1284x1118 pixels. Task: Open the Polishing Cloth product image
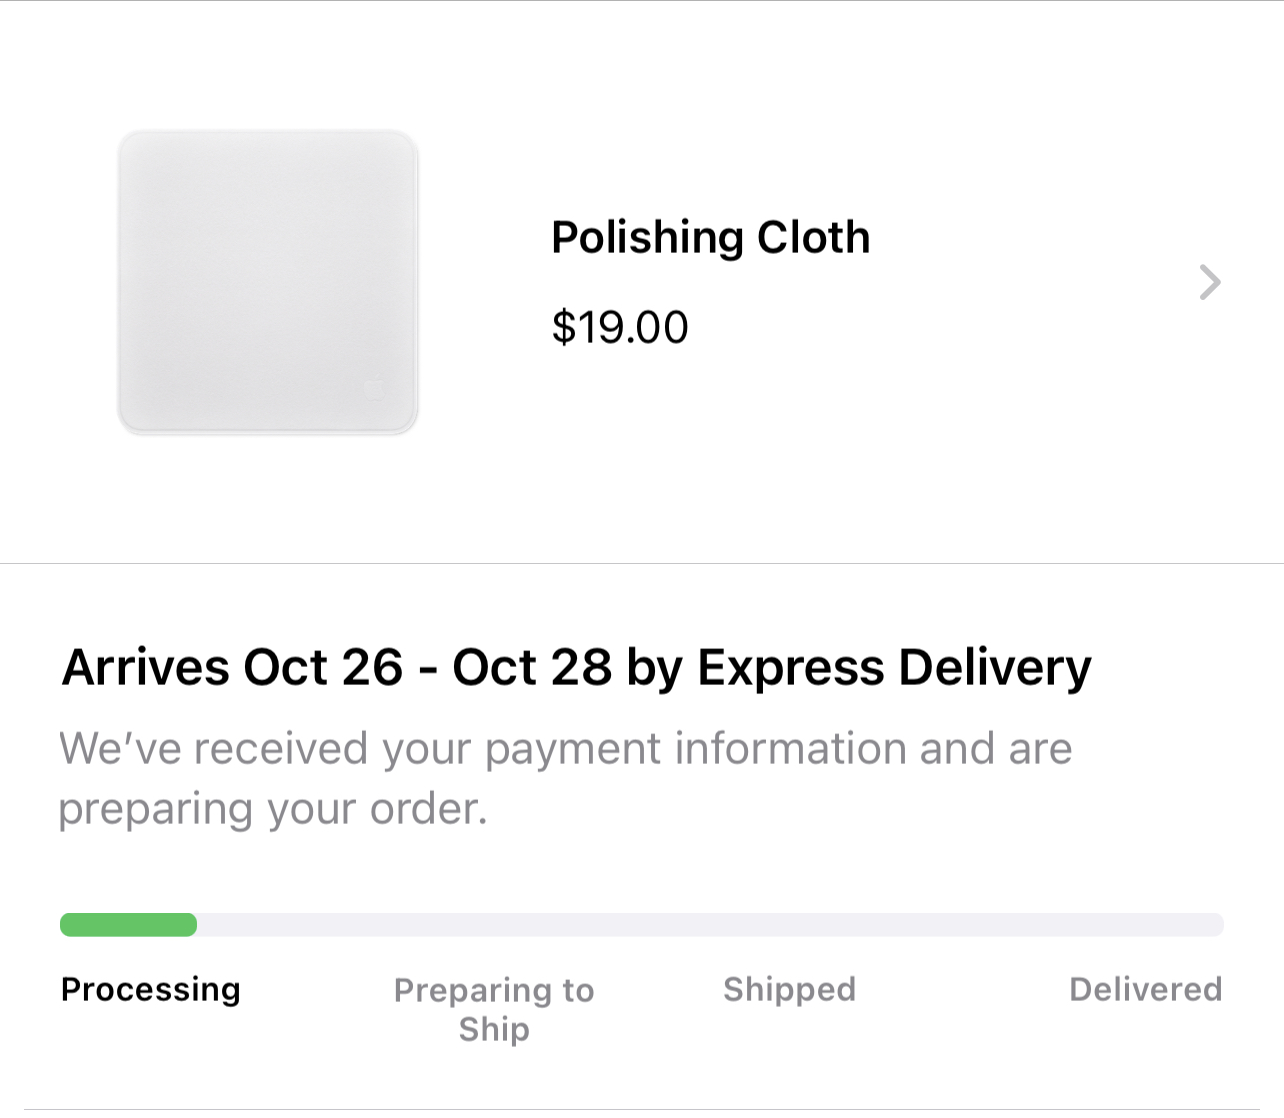(268, 283)
